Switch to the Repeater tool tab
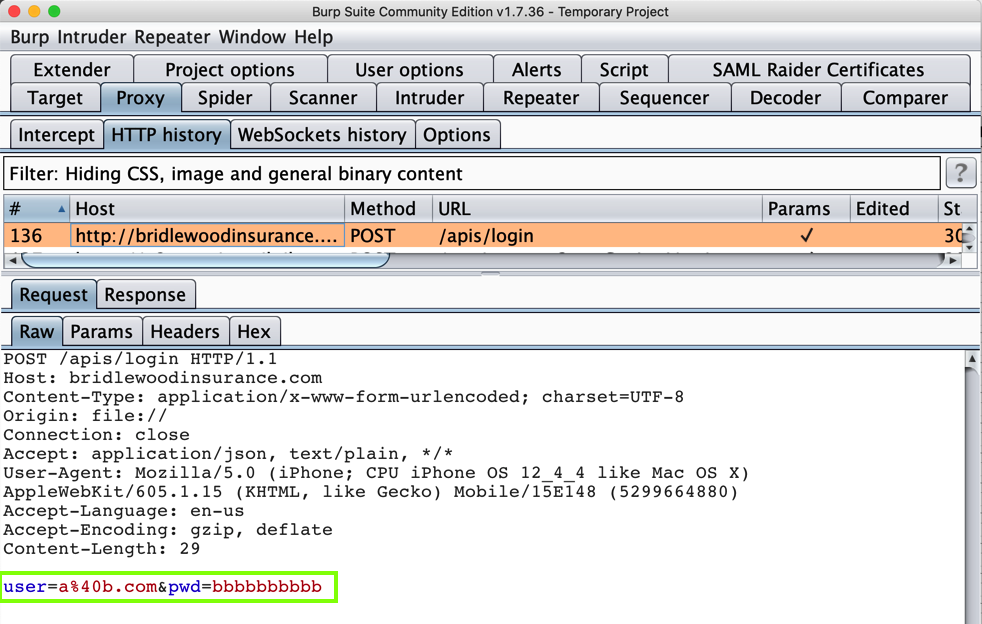Image resolution: width=982 pixels, height=624 pixels. tap(541, 98)
